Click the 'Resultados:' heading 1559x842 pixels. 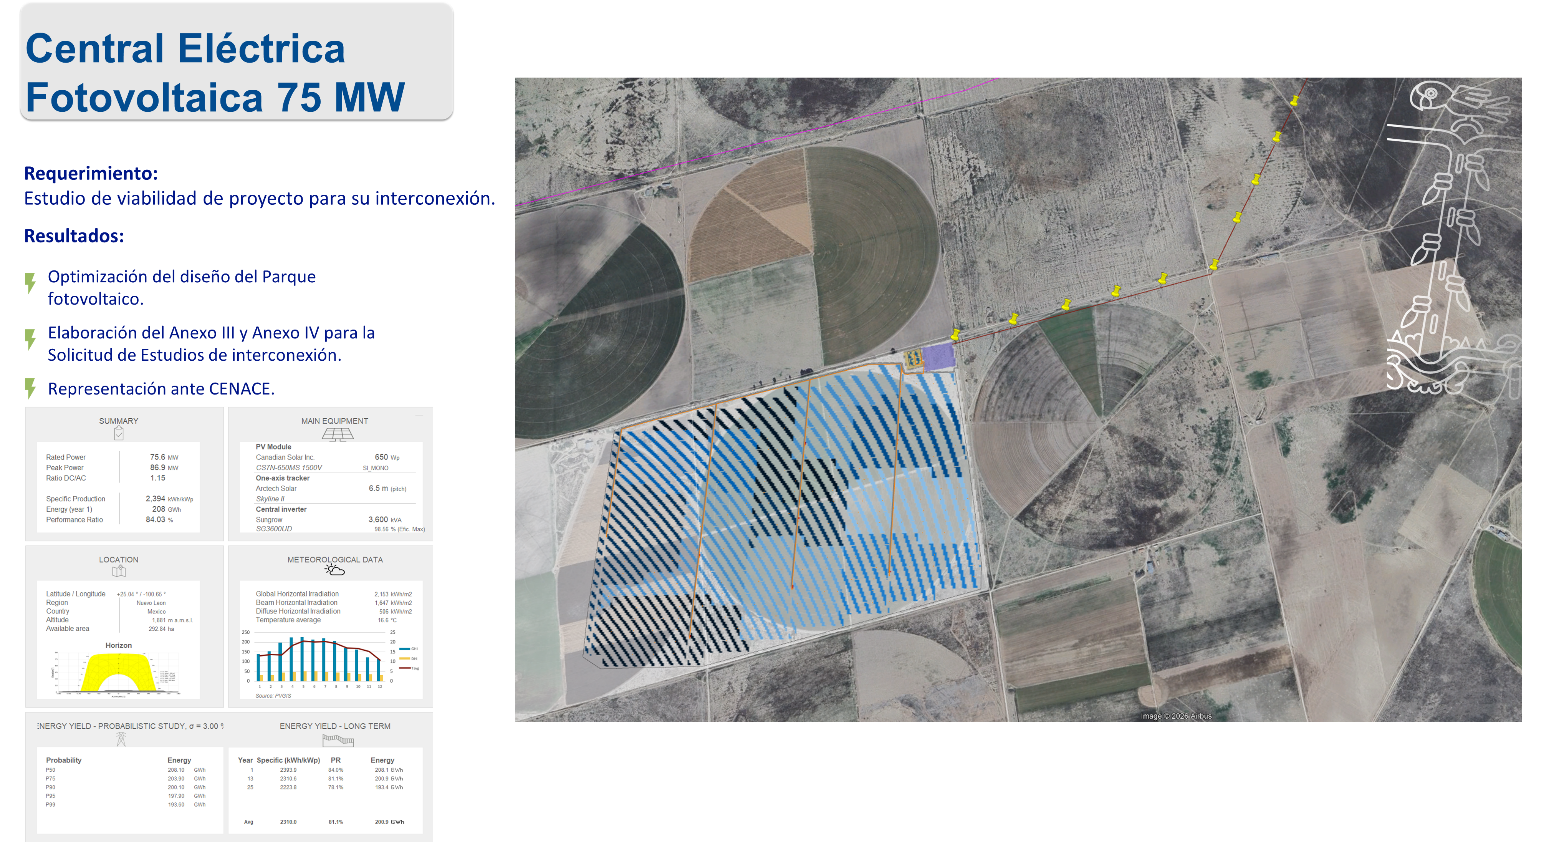point(74,236)
